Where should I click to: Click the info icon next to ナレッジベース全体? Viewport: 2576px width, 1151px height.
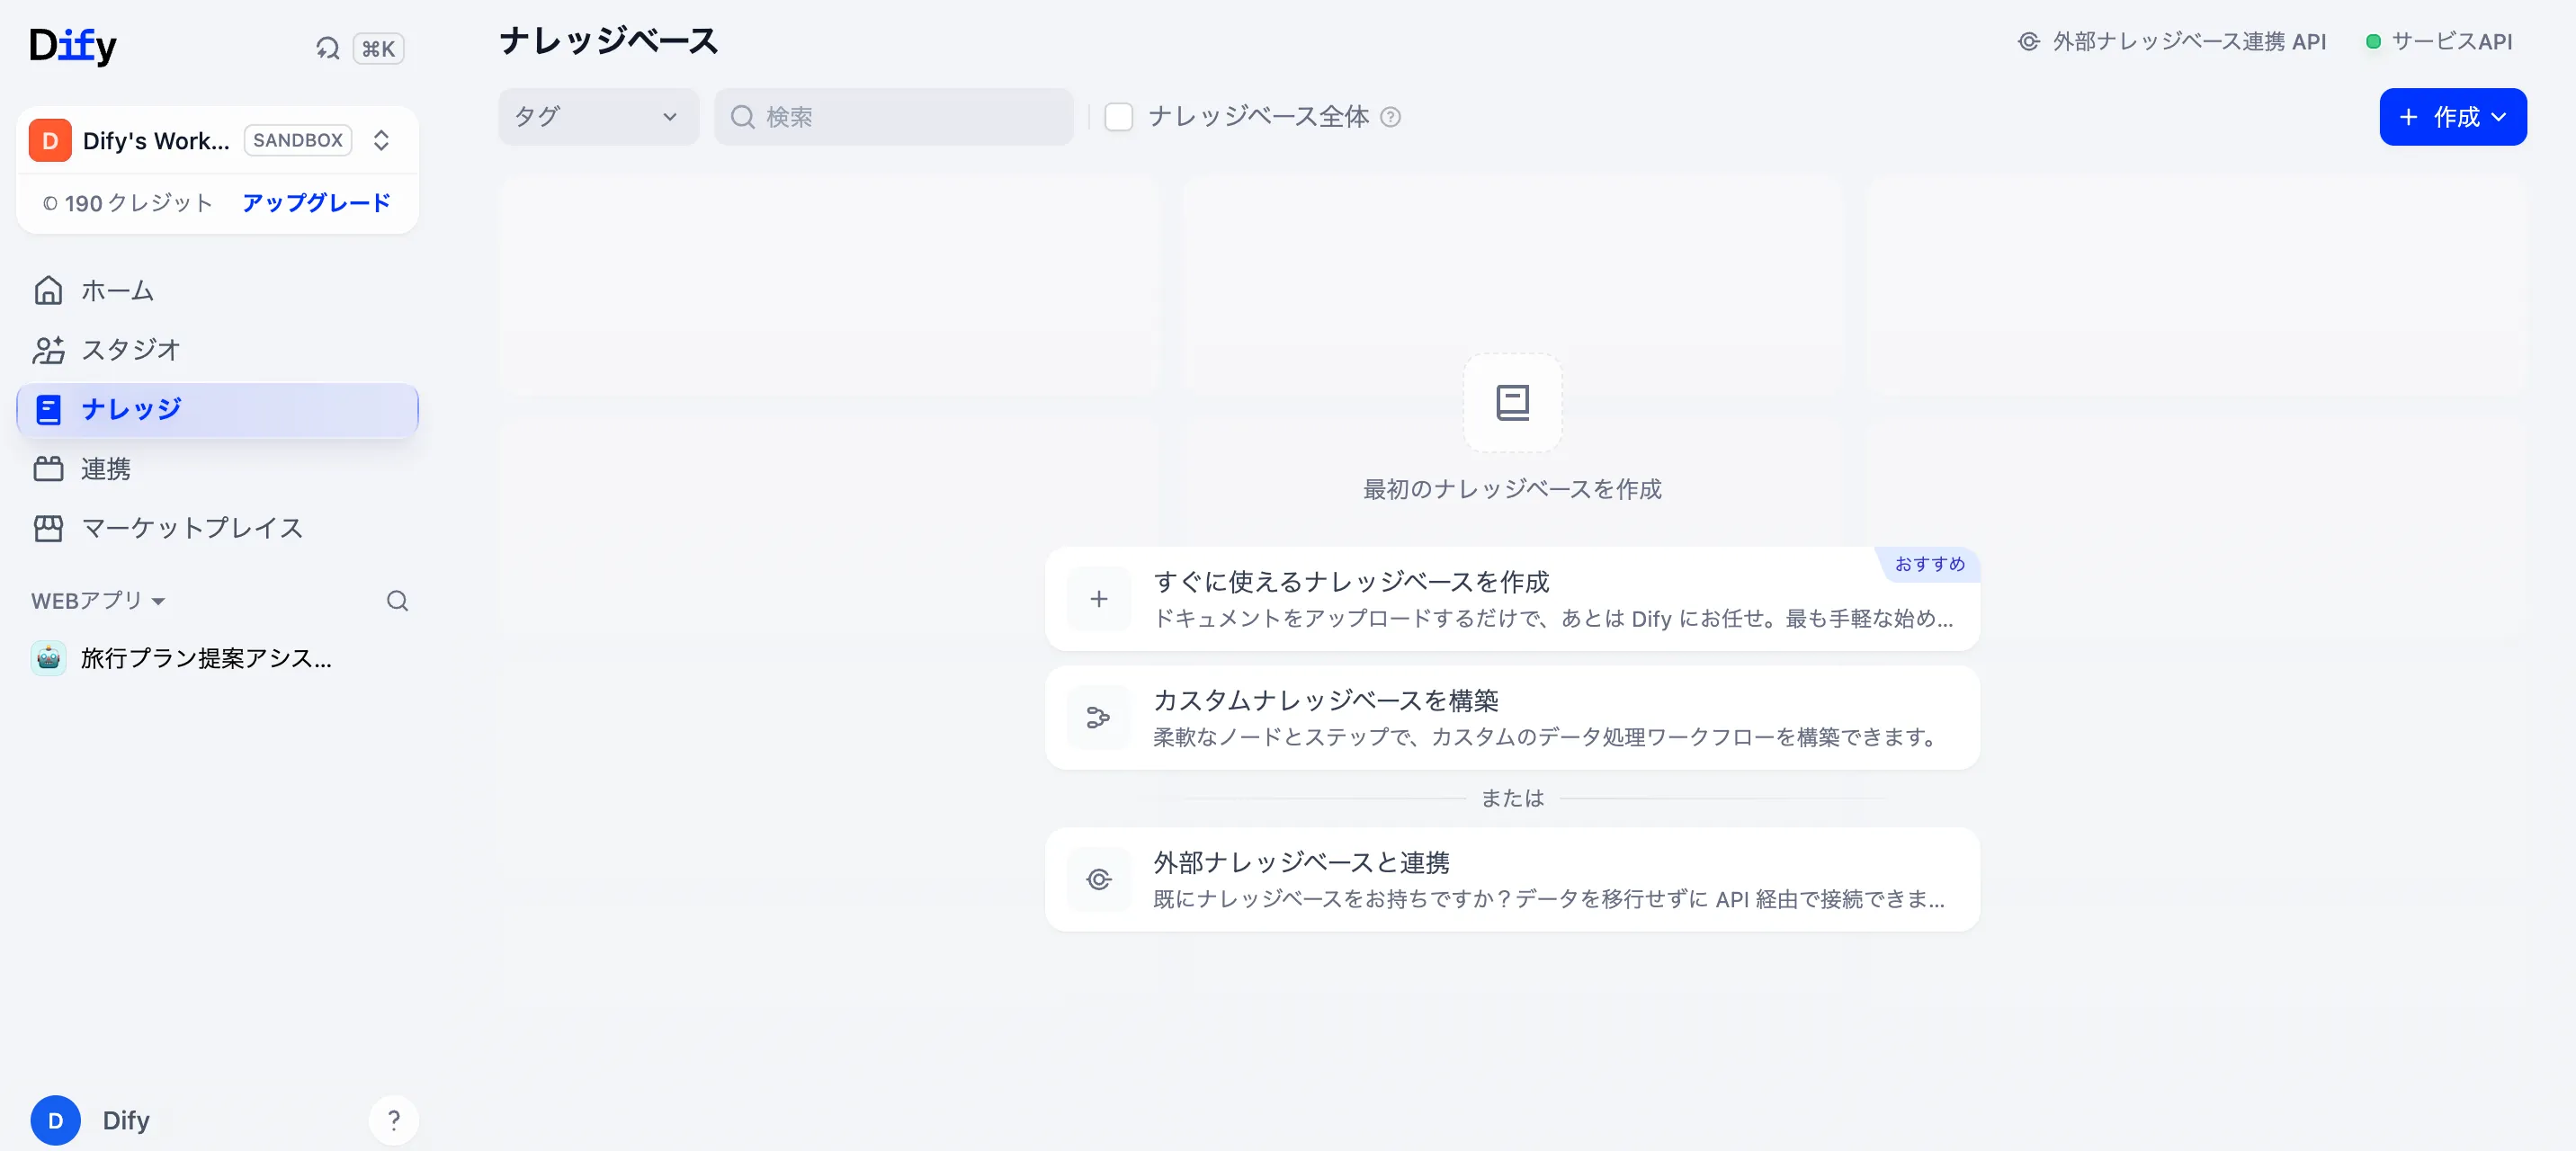click(x=1390, y=117)
